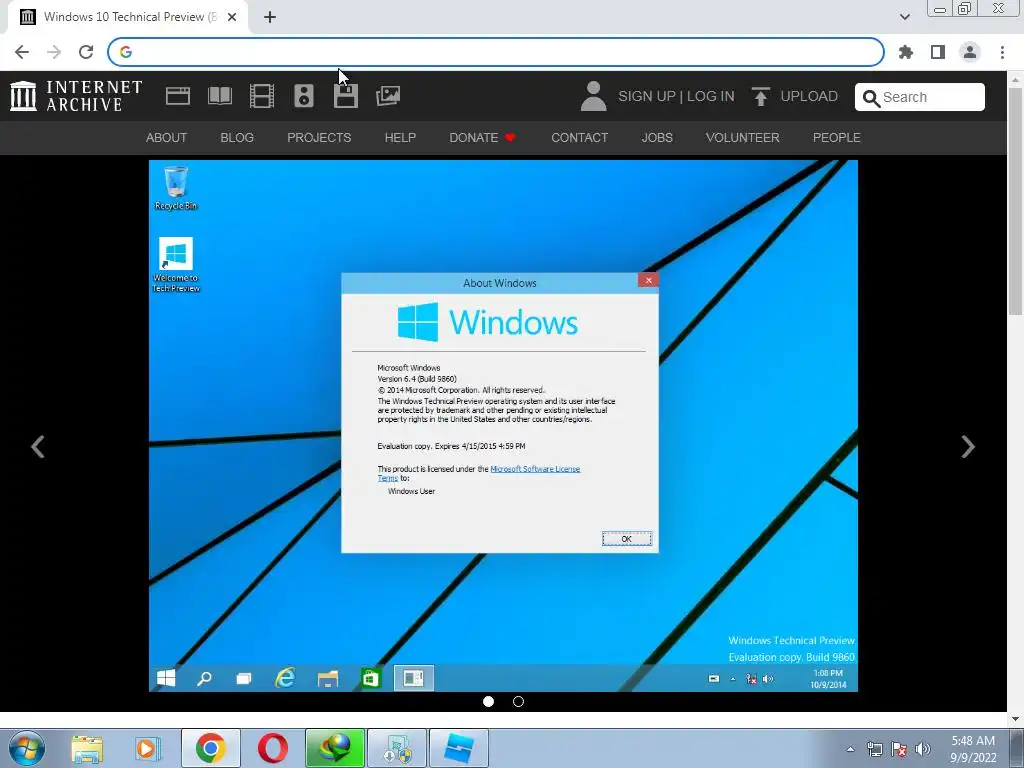The height and width of the screenshot is (768, 1024).
Task: Go back to previous page
Action: point(22,52)
